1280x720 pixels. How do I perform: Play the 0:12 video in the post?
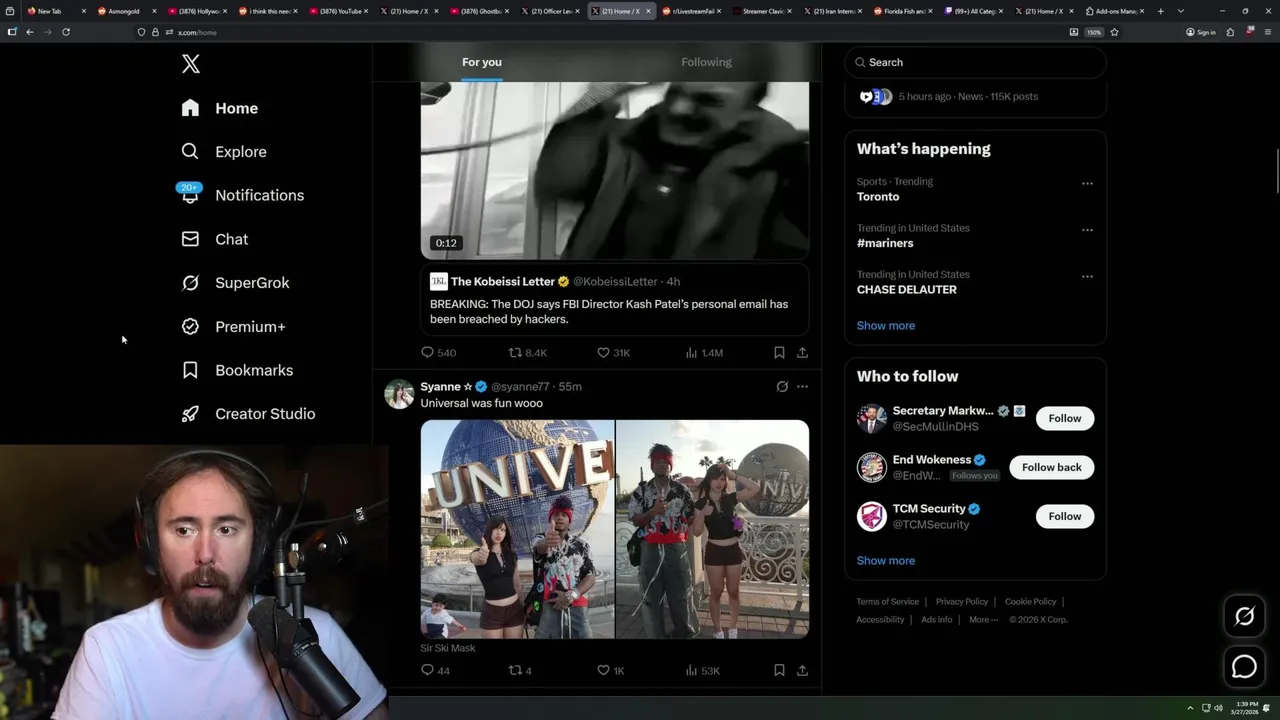click(614, 170)
